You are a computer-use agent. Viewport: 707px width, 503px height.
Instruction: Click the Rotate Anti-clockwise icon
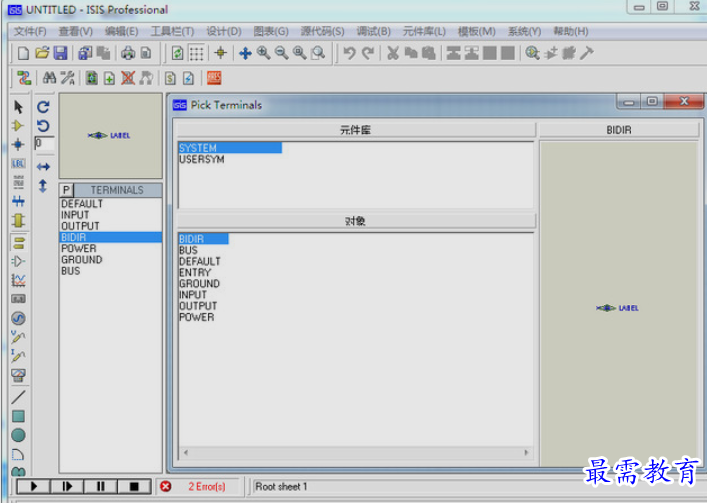pyautogui.click(x=43, y=126)
